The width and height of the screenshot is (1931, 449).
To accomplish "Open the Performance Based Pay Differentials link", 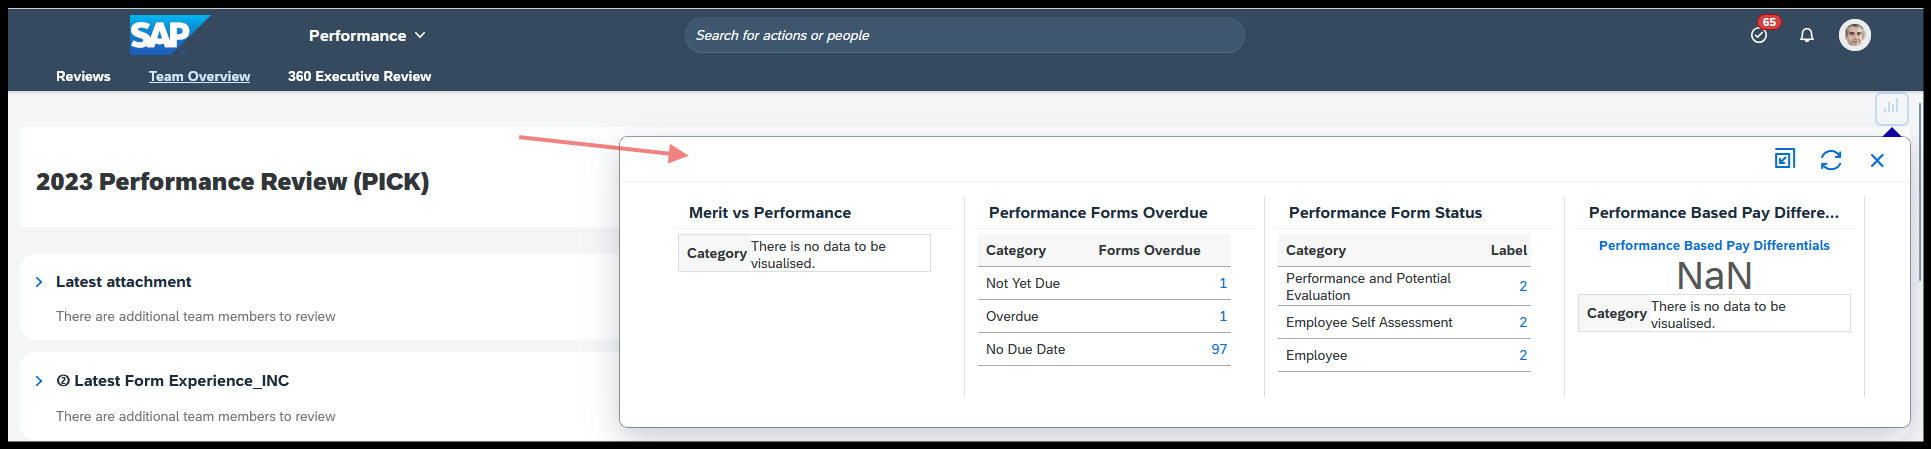I will (1714, 245).
